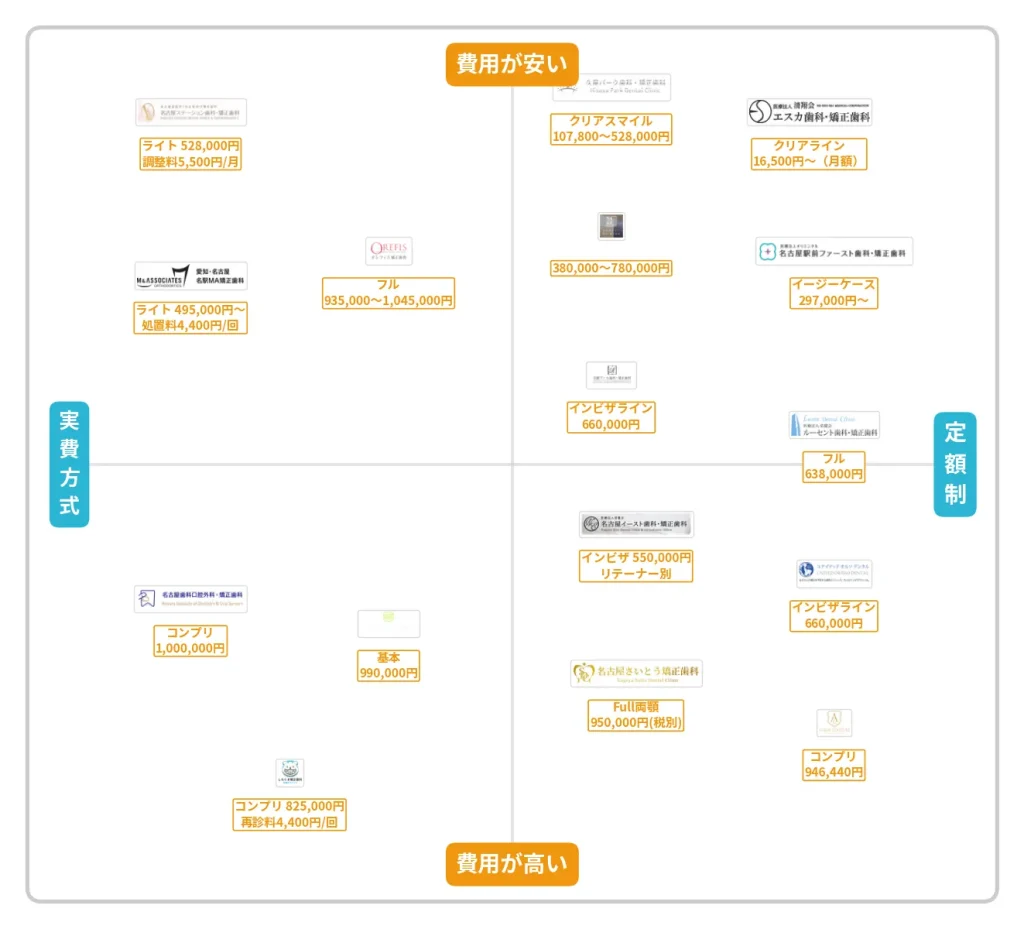Click the エスカ歯科・矯正歯科 logo
Viewport: 1024px width, 929px height.
tap(809, 112)
